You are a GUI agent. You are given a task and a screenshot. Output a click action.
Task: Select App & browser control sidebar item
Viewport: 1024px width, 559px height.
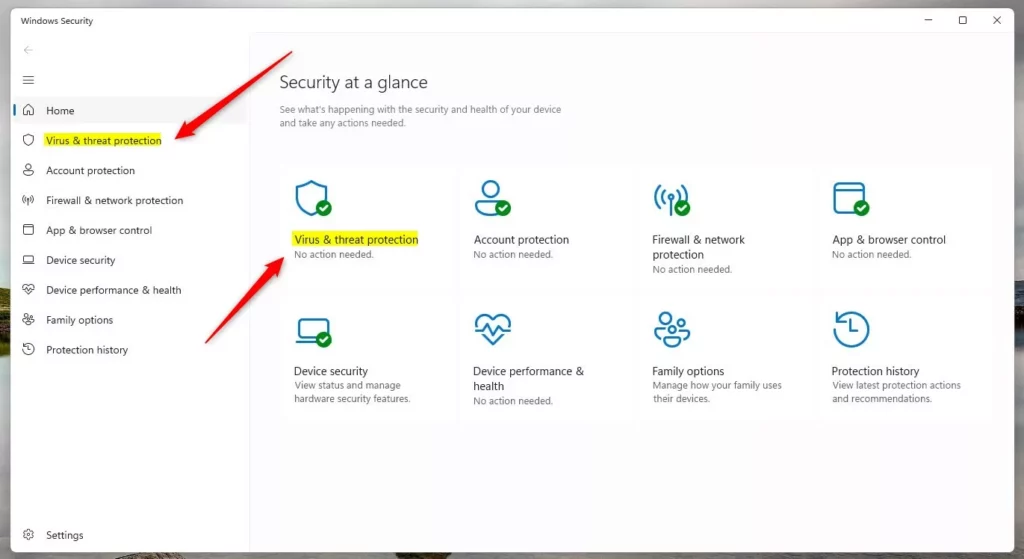point(99,231)
